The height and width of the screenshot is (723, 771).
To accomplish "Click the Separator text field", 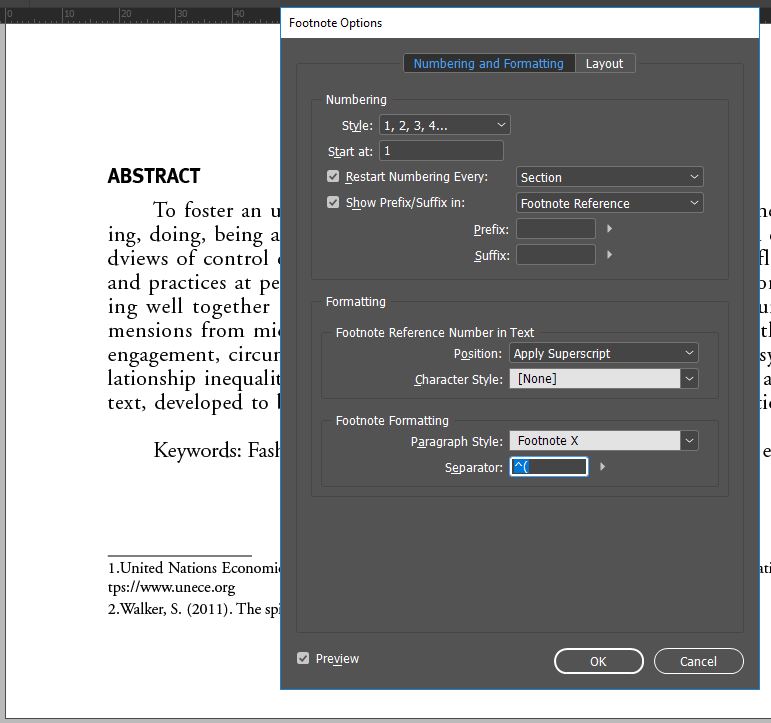I will point(549,467).
